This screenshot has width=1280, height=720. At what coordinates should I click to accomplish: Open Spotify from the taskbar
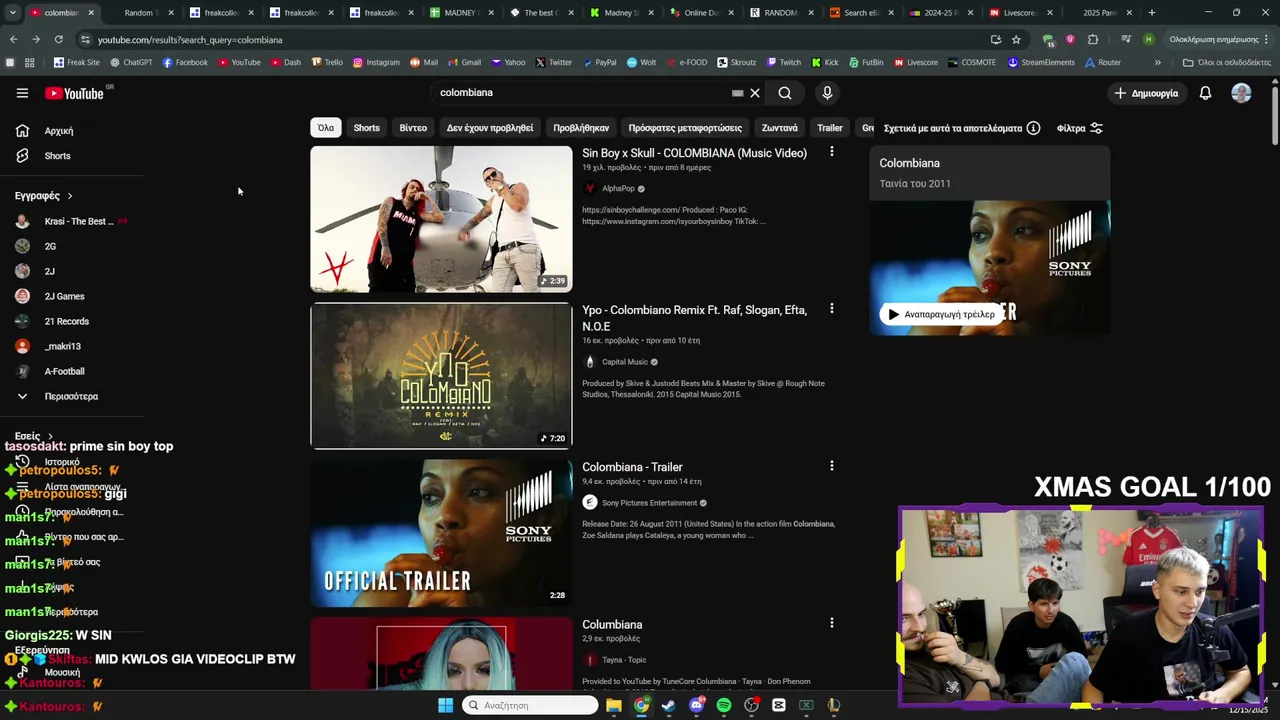(724, 705)
